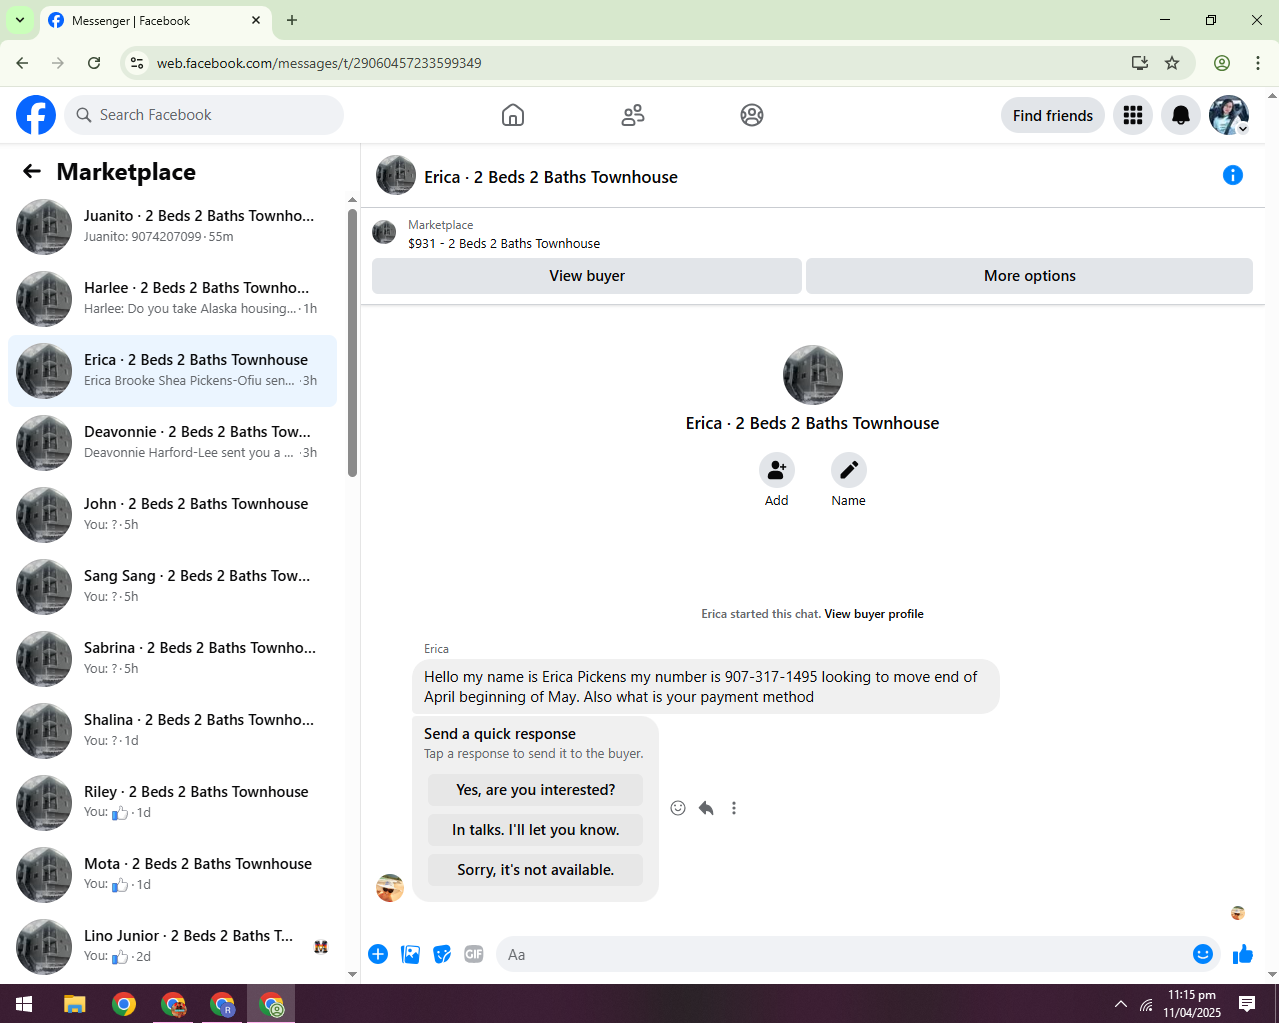Choose a GIF icon in composer
The height and width of the screenshot is (1023, 1279).
tap(474, 954)
